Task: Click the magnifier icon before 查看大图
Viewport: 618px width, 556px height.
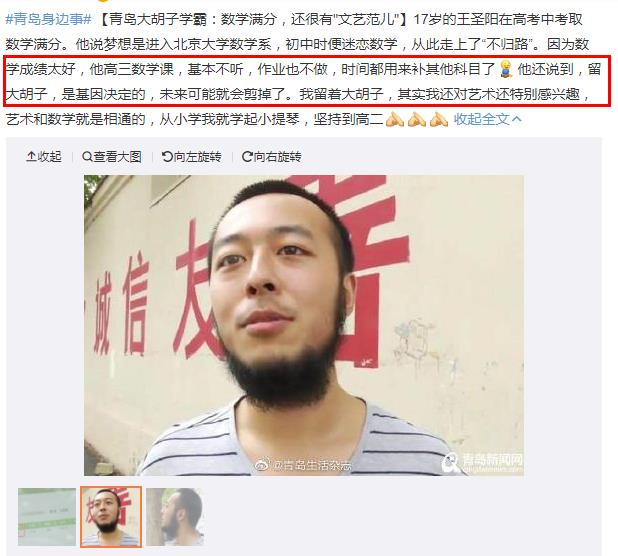Action: 87,157
